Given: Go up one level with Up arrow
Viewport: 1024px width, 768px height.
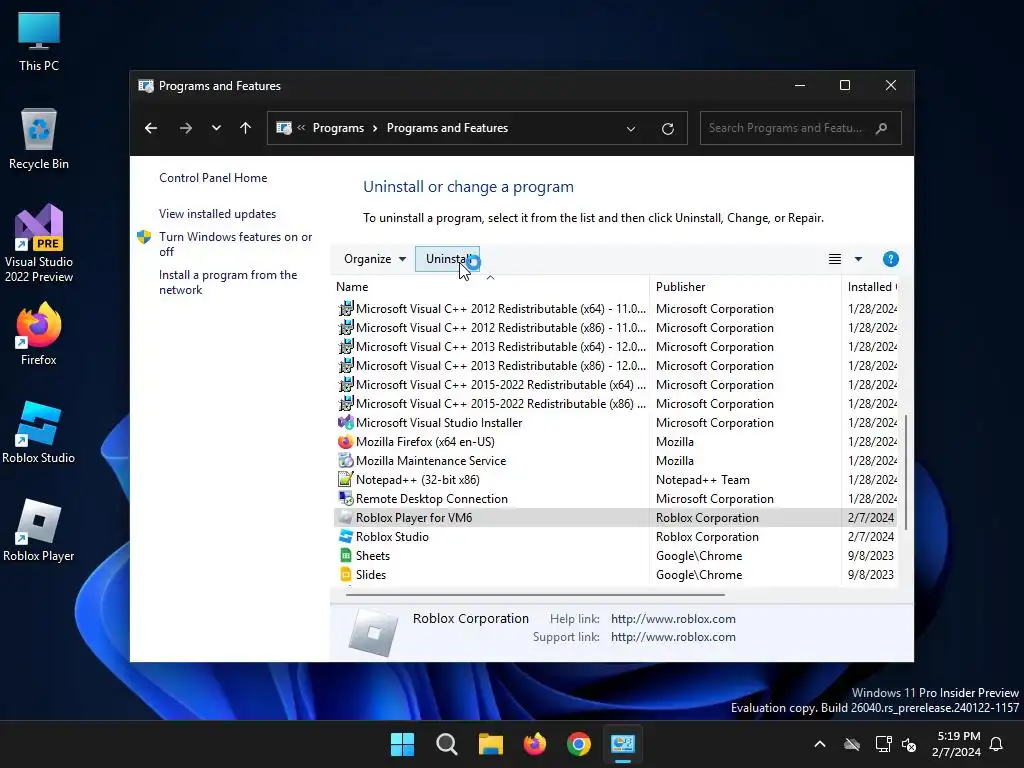Looking at the screenshot, I should click(246, 128).
